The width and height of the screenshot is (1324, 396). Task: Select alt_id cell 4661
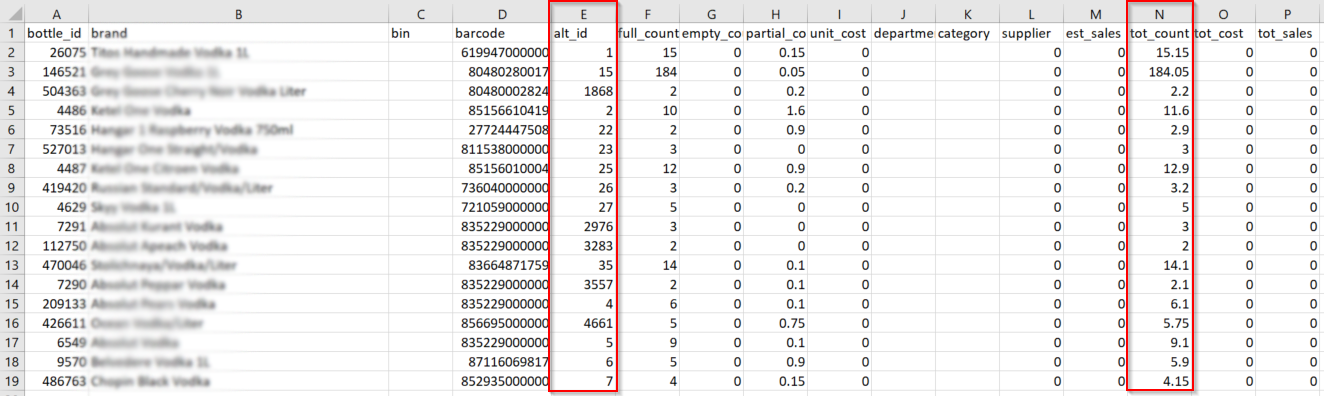pyautogui.click(x=584, y=323)
